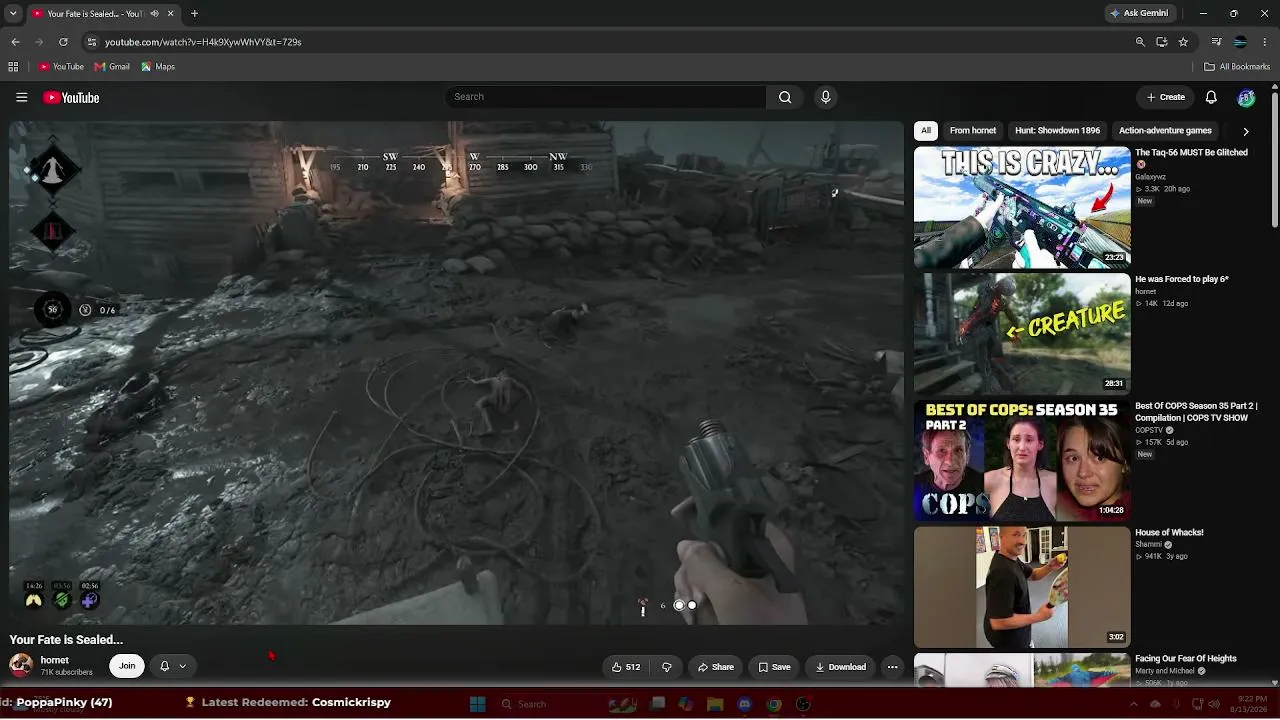Open the media controls in Chrome toolbar
This screenshot has height=720, width=1280.
click(1217, 42)
